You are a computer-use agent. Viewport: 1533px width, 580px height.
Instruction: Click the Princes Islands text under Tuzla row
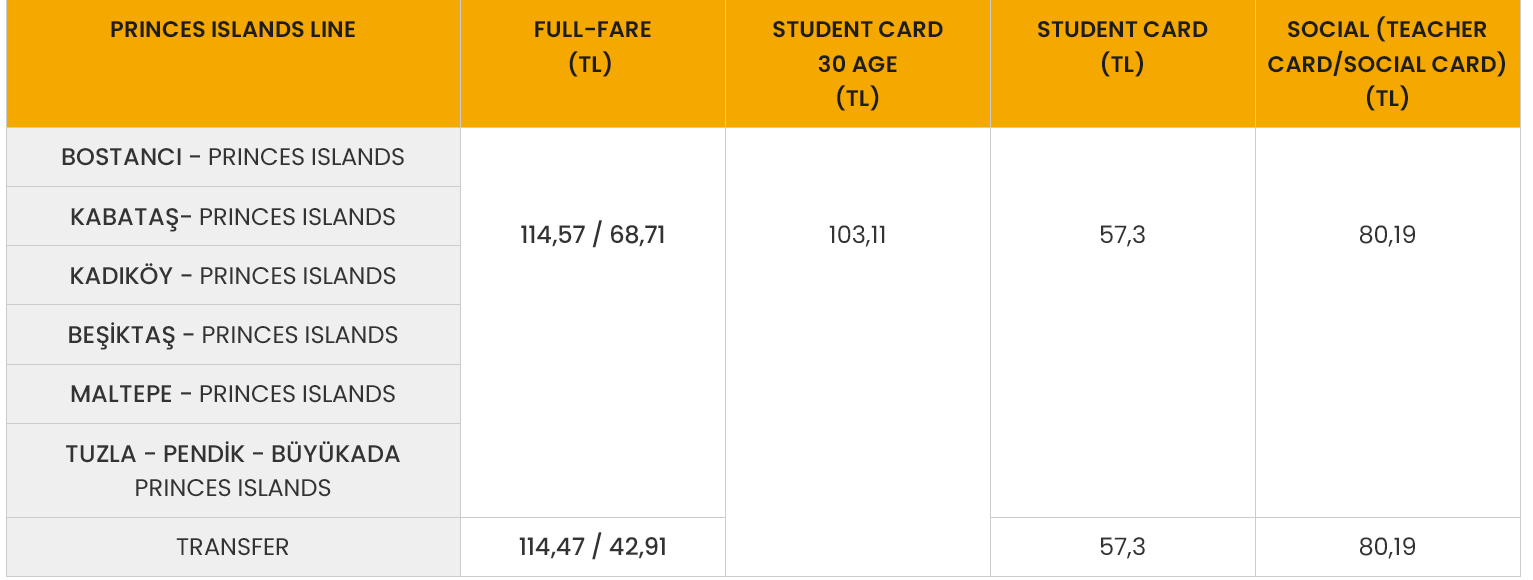233,488
